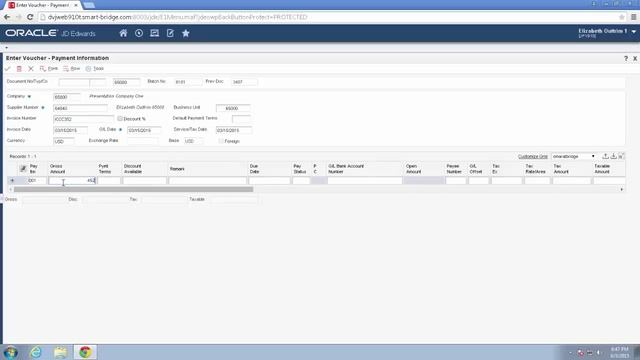
Task: Click the Document Number input field
Action: click(74, 82)
